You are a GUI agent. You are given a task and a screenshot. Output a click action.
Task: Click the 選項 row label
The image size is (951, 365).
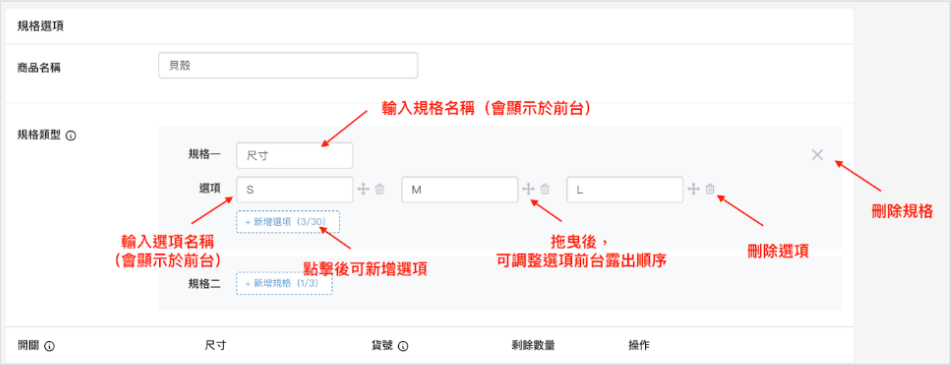click(x=209, y=189)
